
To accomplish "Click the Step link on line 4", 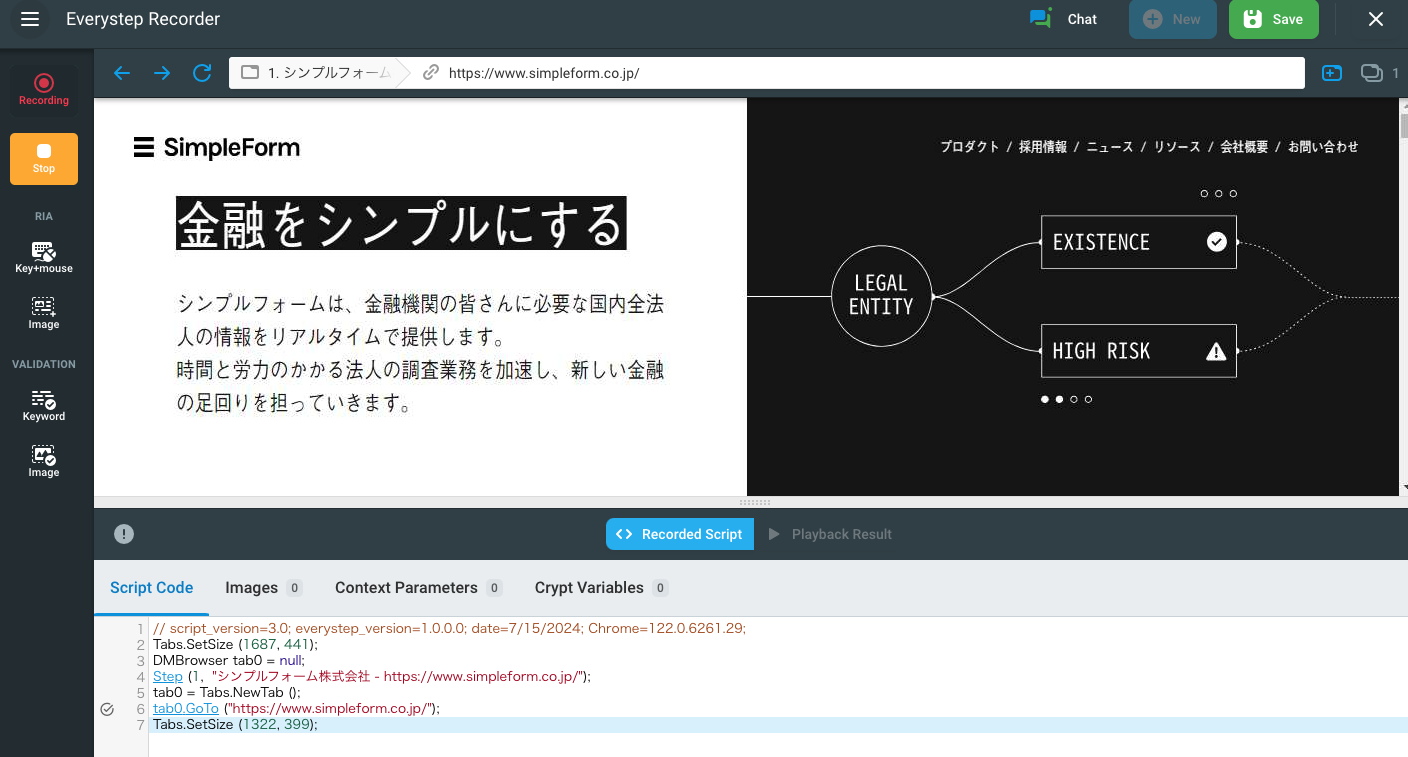I will [x=168, y=676].
